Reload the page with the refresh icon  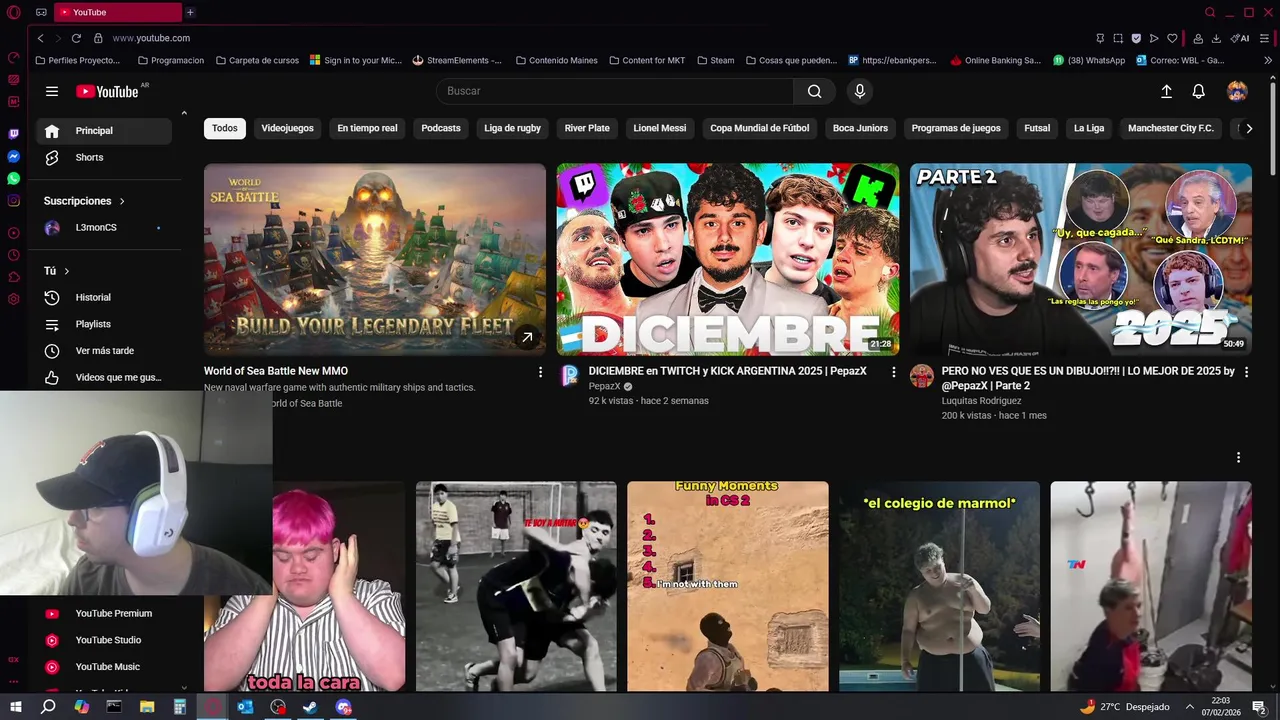(x=76, y=38)
